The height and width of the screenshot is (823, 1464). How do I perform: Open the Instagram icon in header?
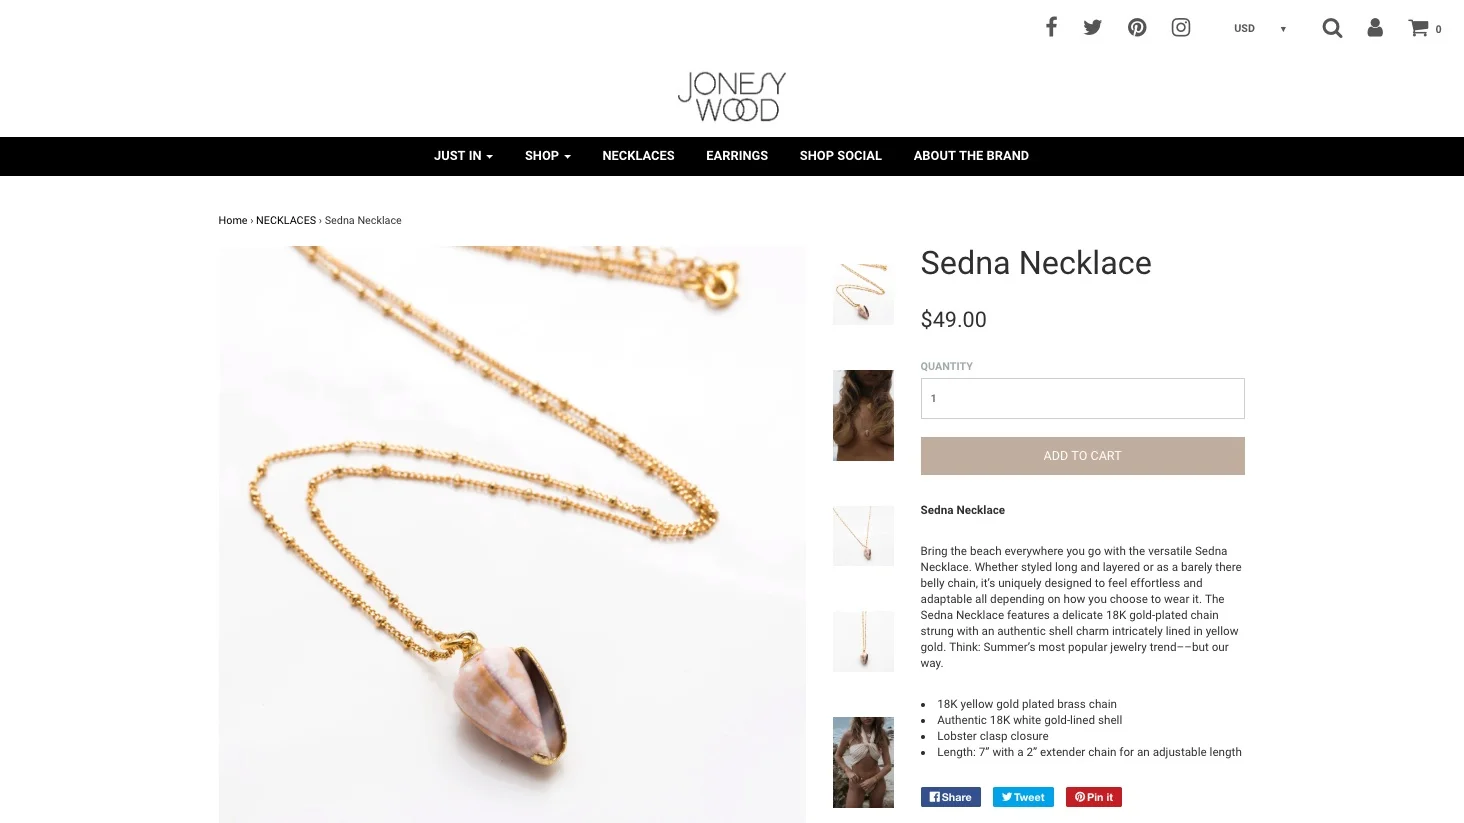[1181, 27]
